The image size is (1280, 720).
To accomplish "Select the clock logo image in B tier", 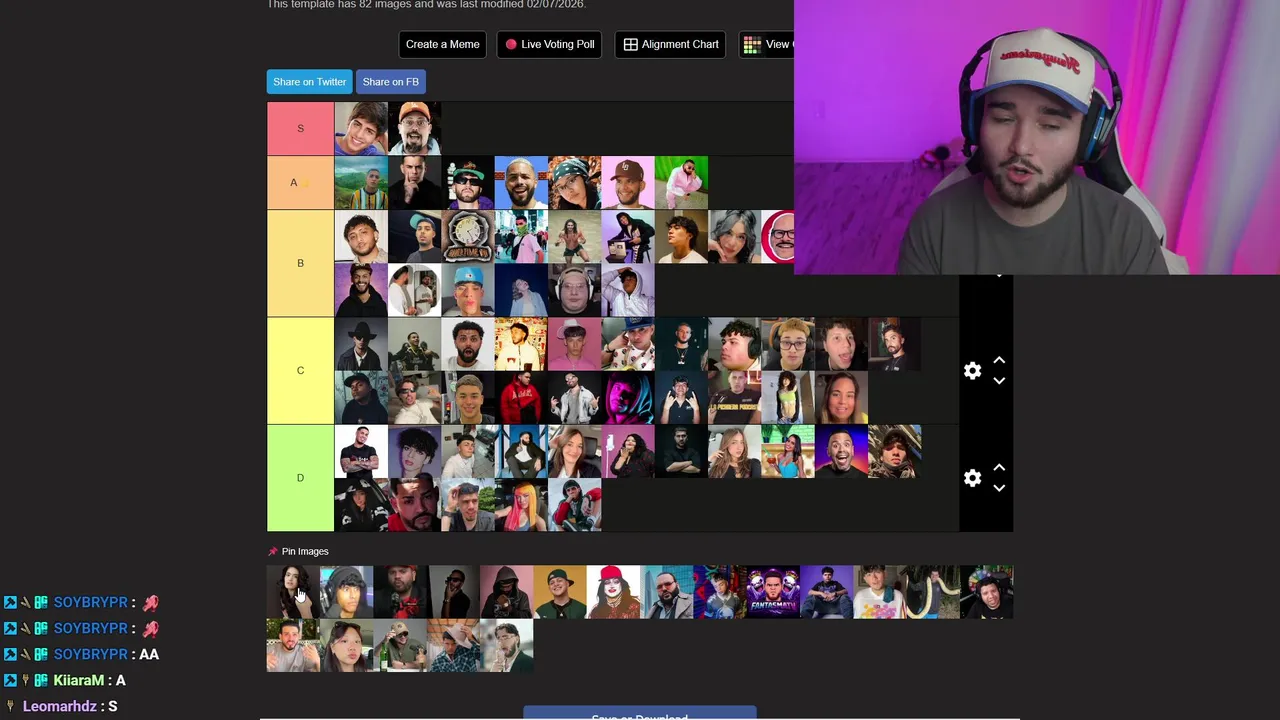I will coord(468,236).
